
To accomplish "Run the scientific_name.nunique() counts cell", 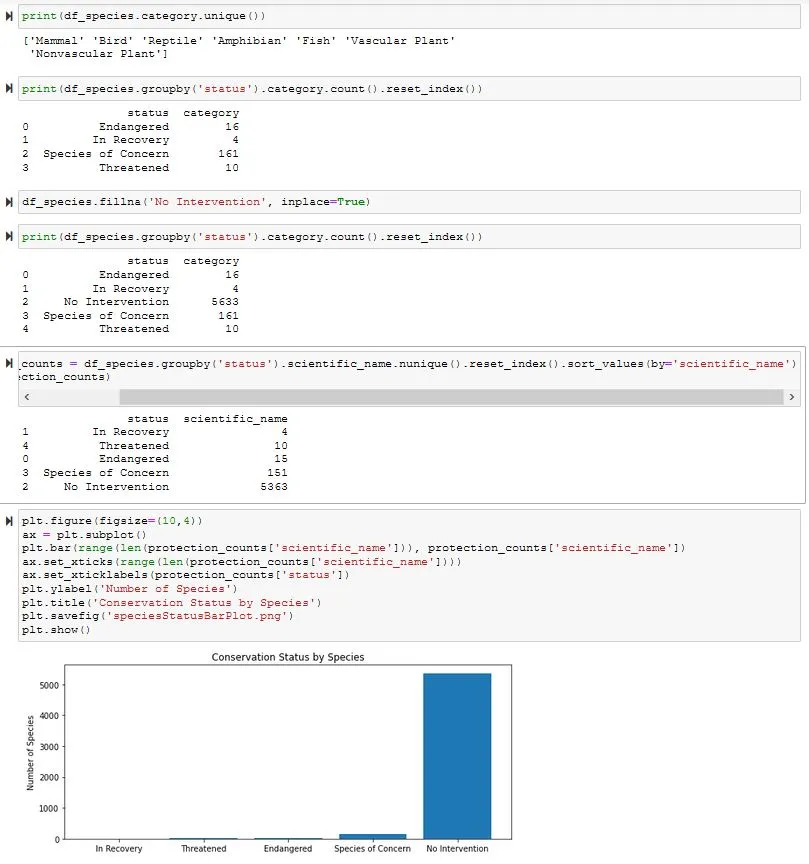I will click(x=9, y=363).
